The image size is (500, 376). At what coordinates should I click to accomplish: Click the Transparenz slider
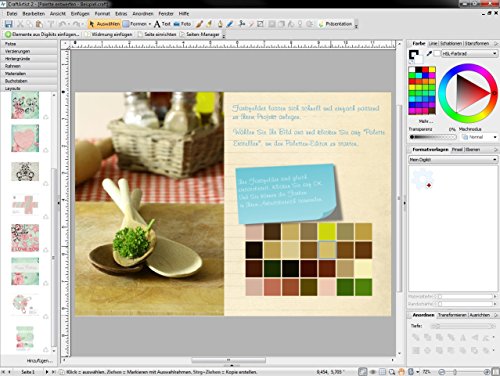pos(433,137)
